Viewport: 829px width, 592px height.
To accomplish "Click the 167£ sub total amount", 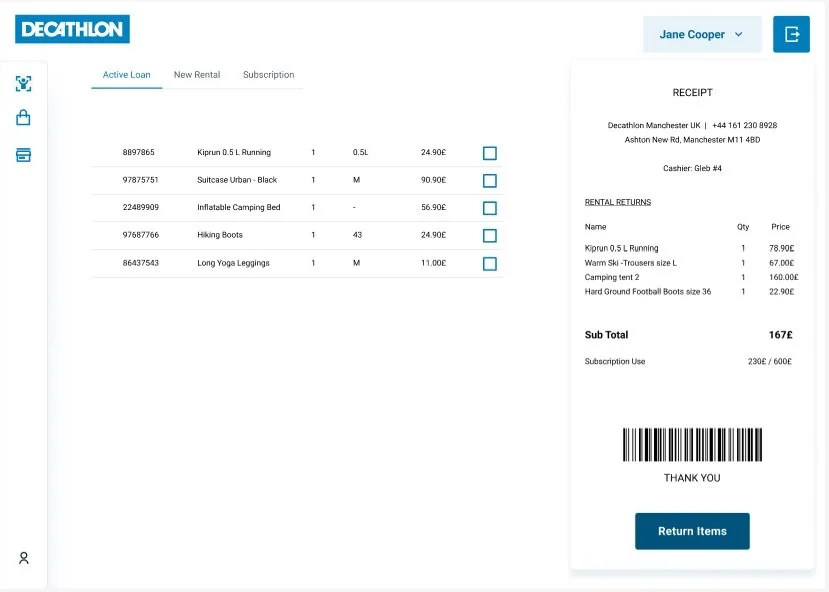I will point(780,335).
